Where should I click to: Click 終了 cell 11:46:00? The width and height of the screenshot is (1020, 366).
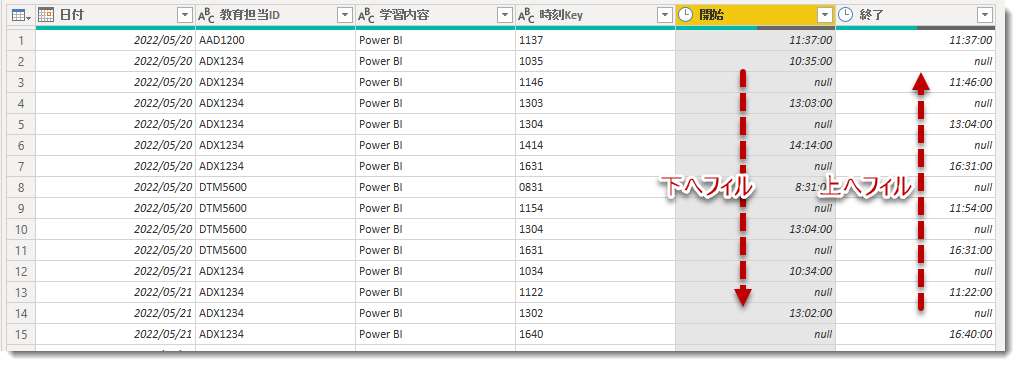click(915, 83)
